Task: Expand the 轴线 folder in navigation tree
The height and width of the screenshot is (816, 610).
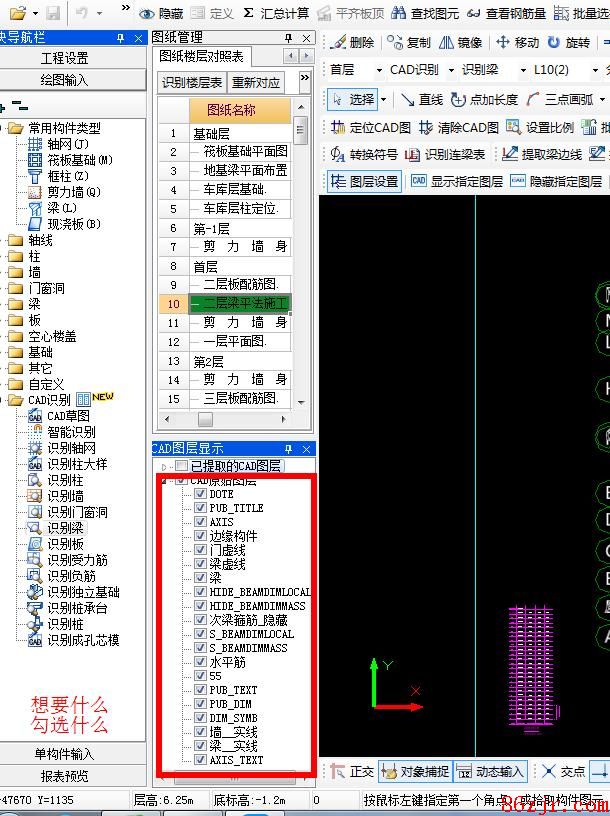Action: [x=14, y=240]
